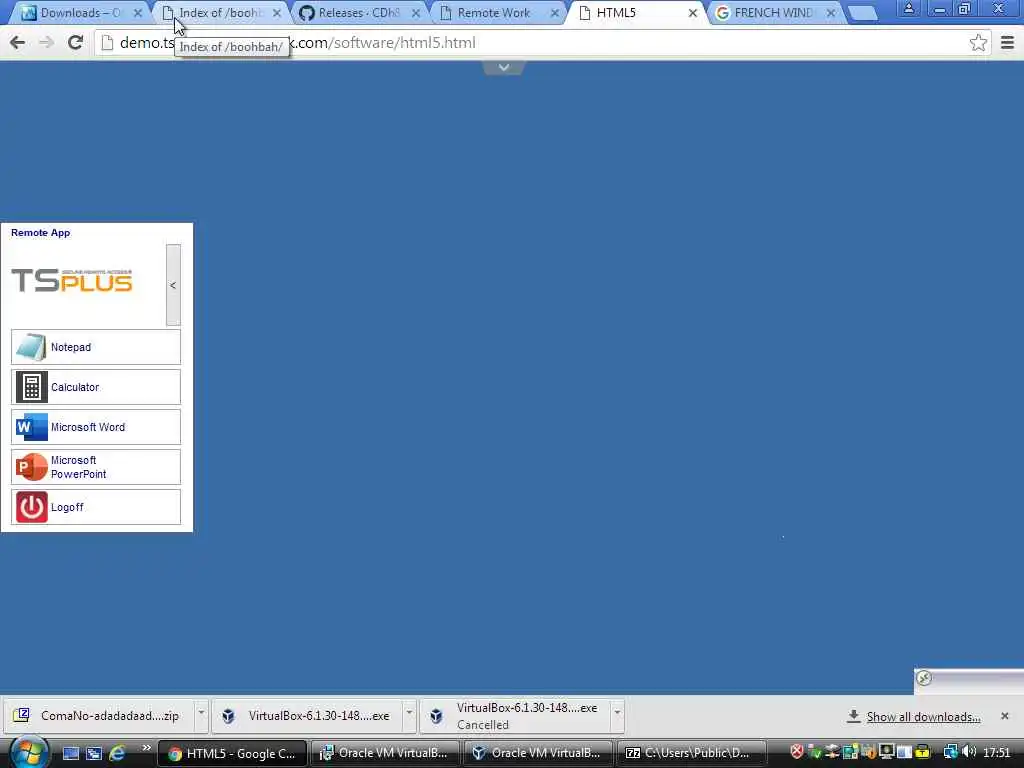Close the downloads bar
The width and height of the screenshot is (1024, 768).
1004,716
